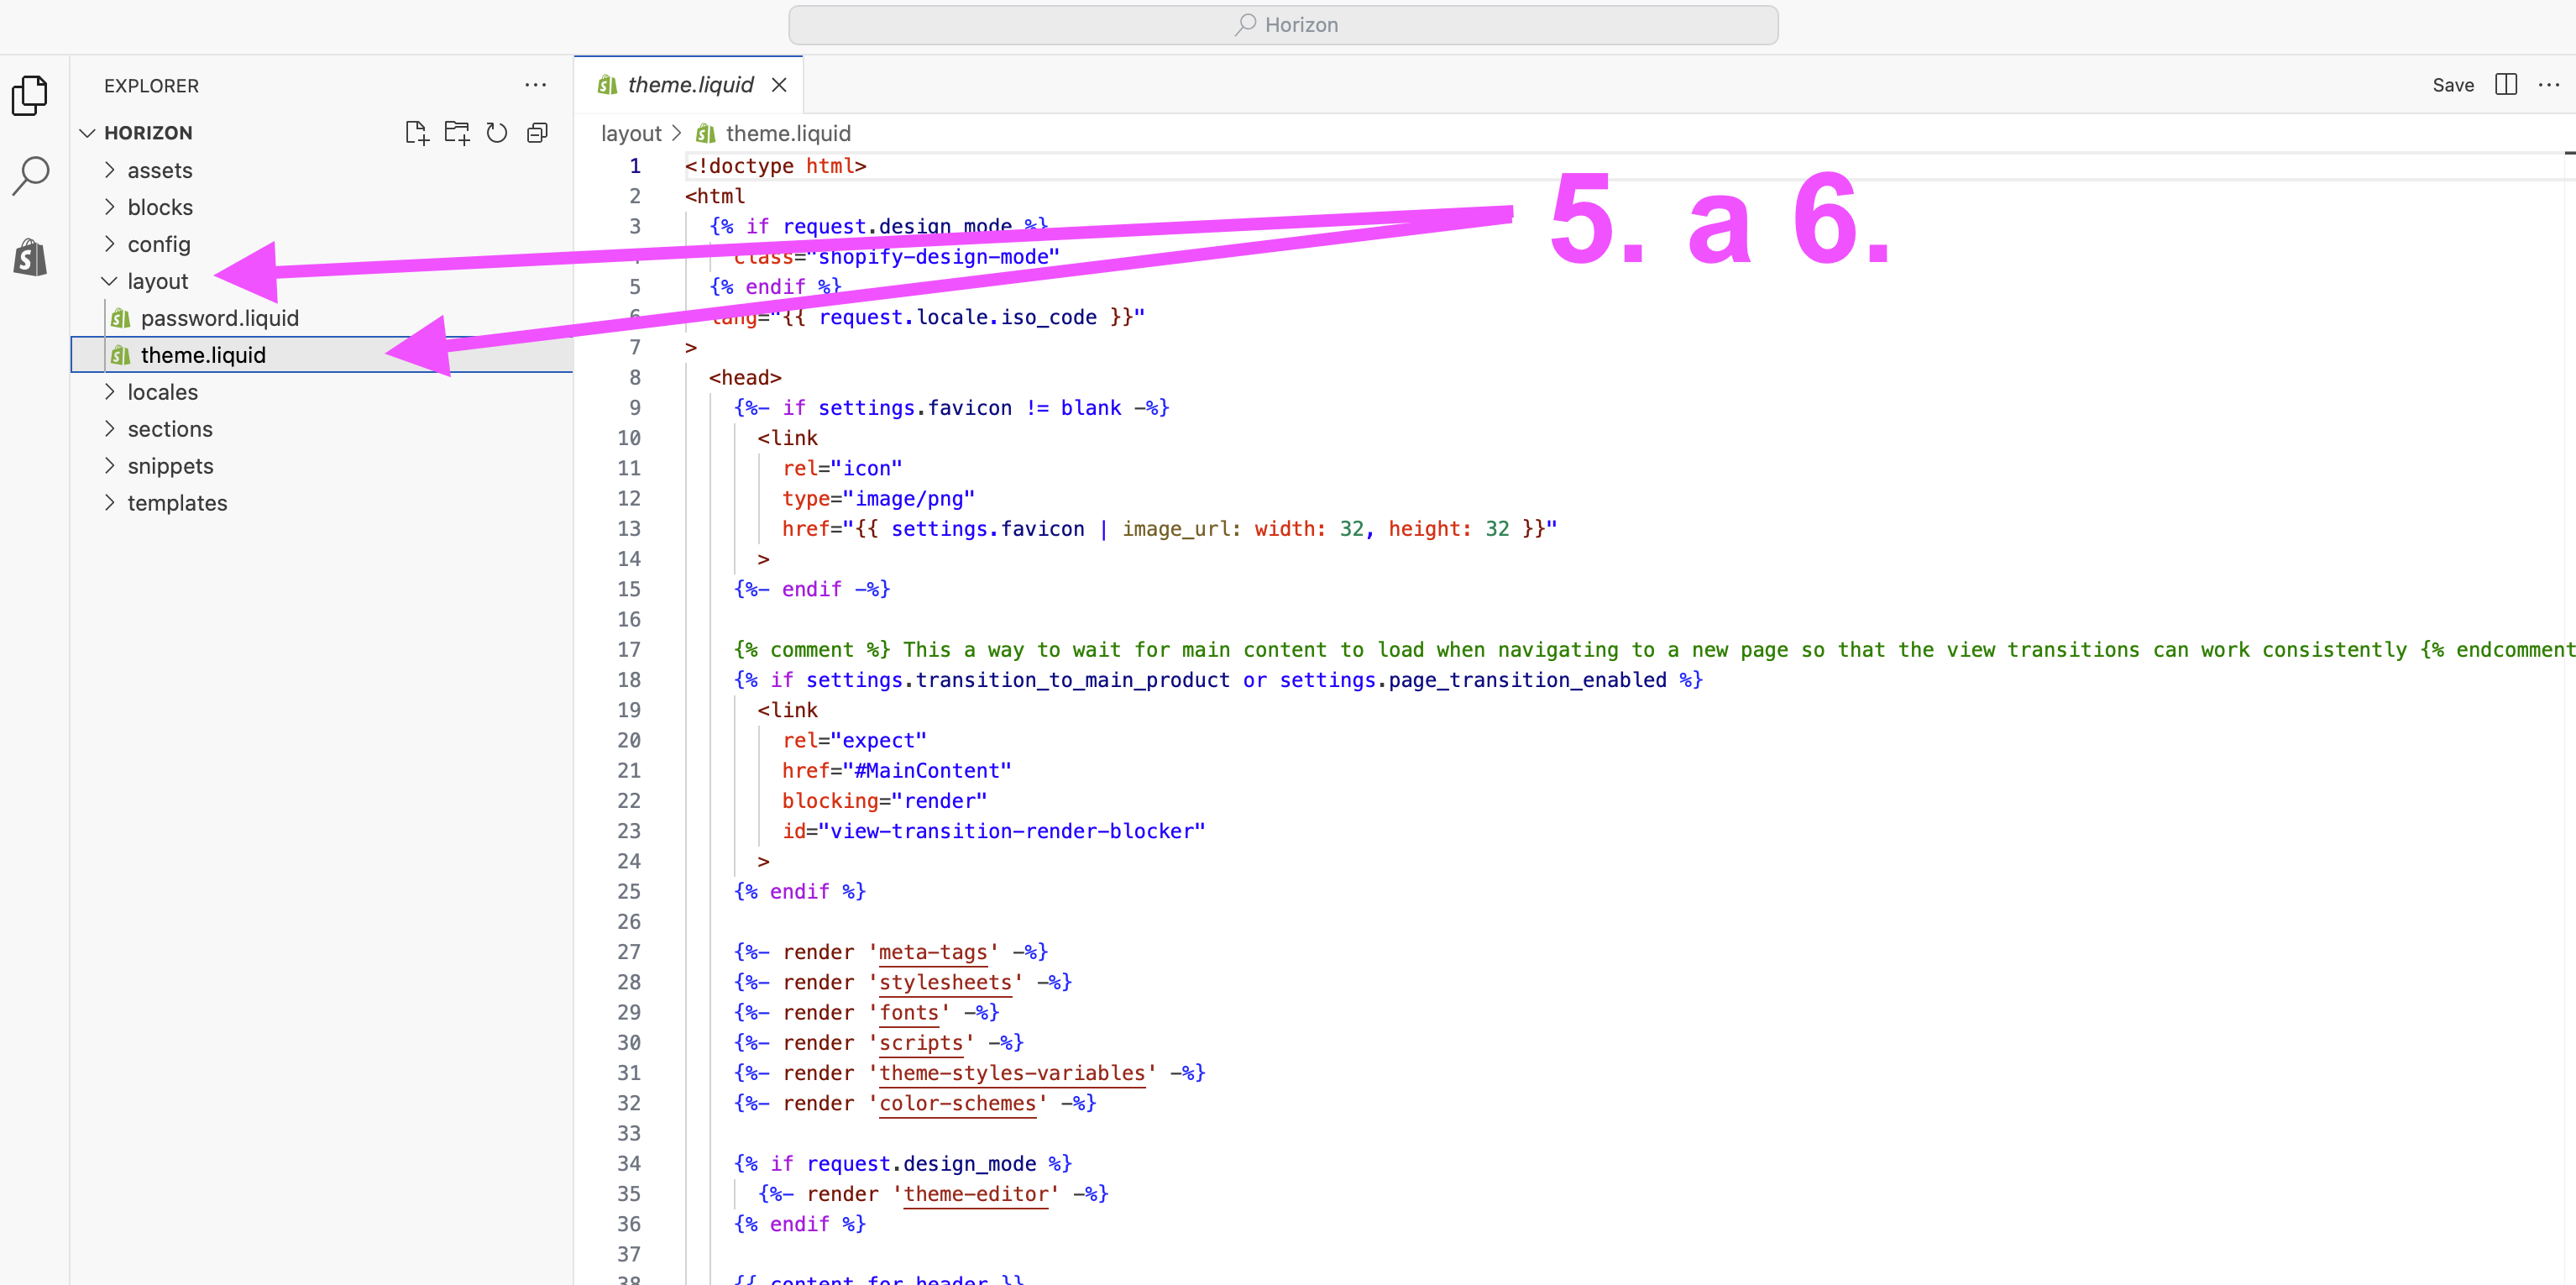This screenshot has height=1285, width=2576.
Task: Collapse all folders in explorer
Action: pyautogui.click(x=537, y=133)
